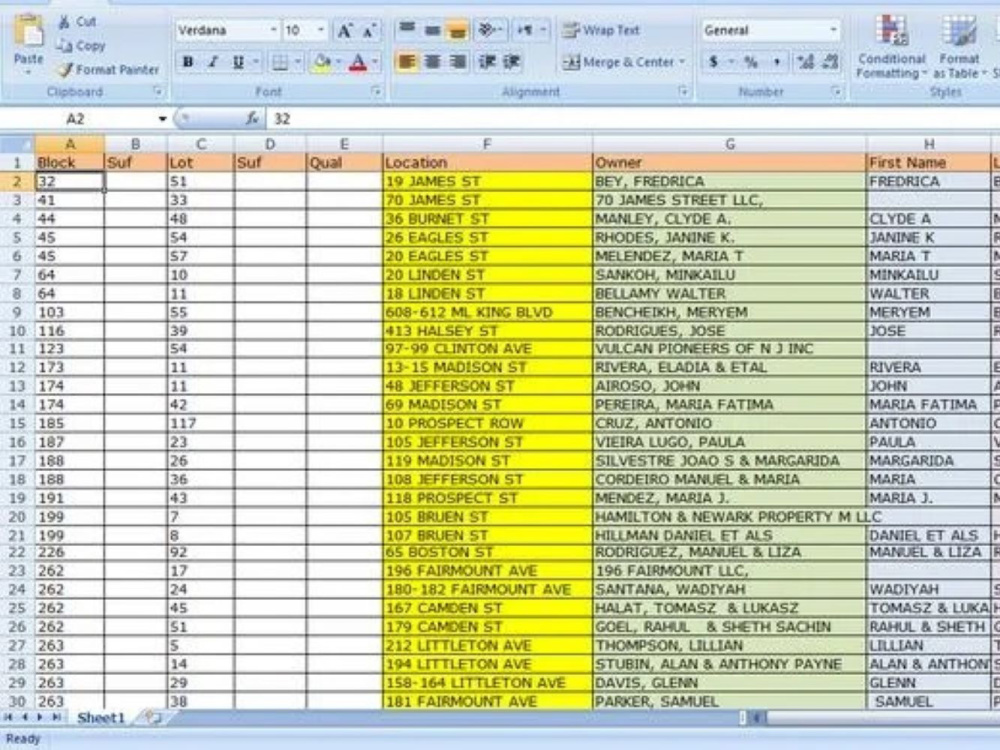1000x750 pixels.
Task: Click the Paste clipboard icon
Action: (29, 32)
